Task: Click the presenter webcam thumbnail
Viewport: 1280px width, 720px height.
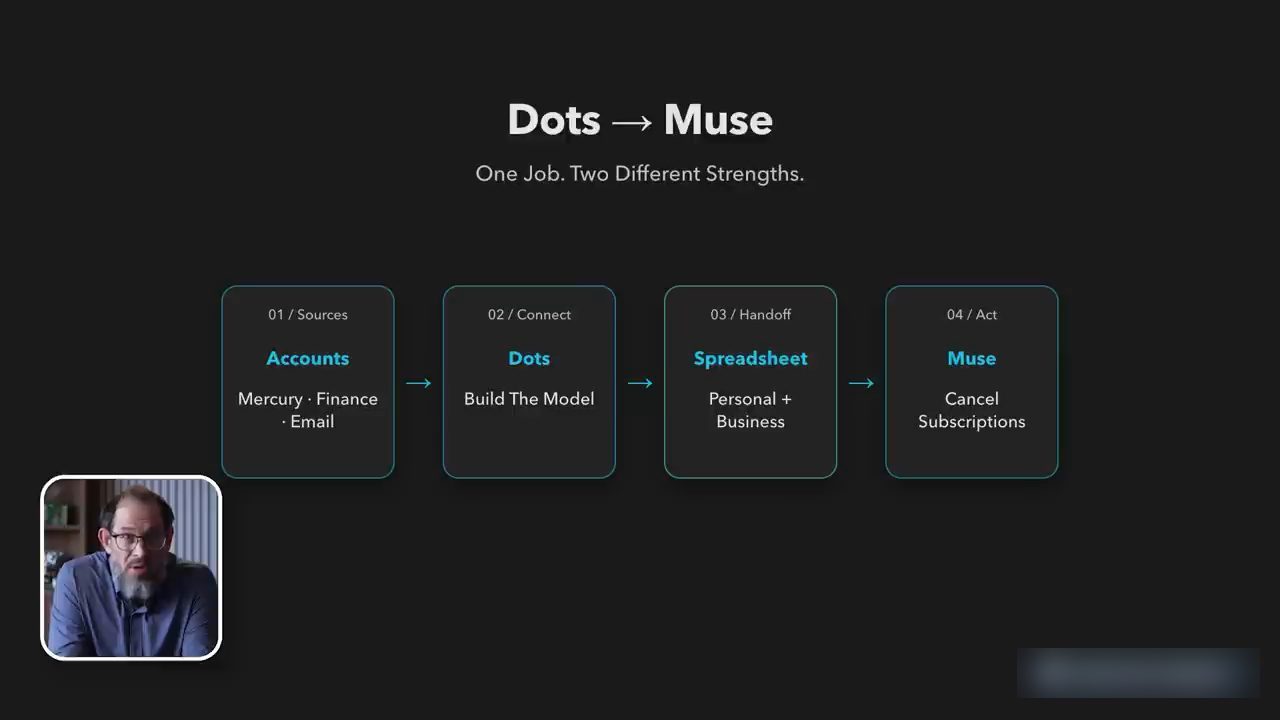Action: pyautogui.click(x=131, y=568)
